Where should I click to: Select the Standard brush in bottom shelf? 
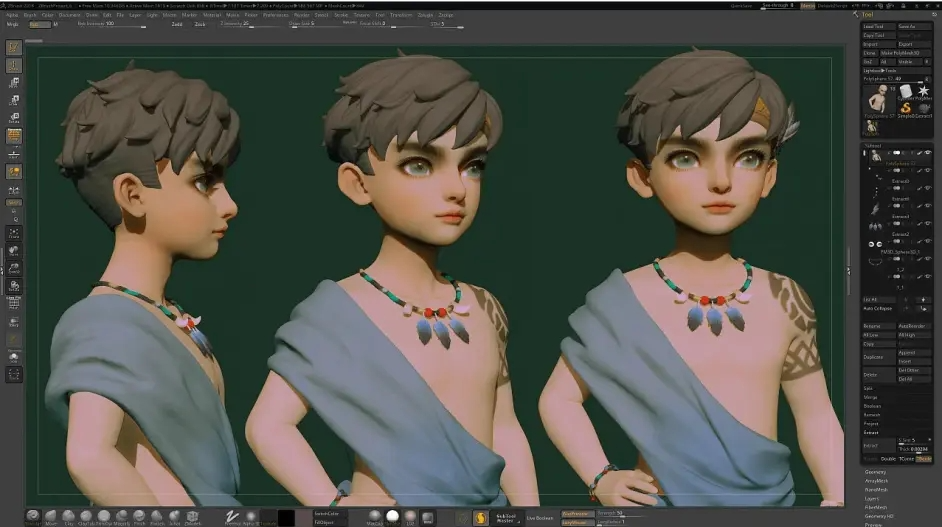(x=33, y=516)
